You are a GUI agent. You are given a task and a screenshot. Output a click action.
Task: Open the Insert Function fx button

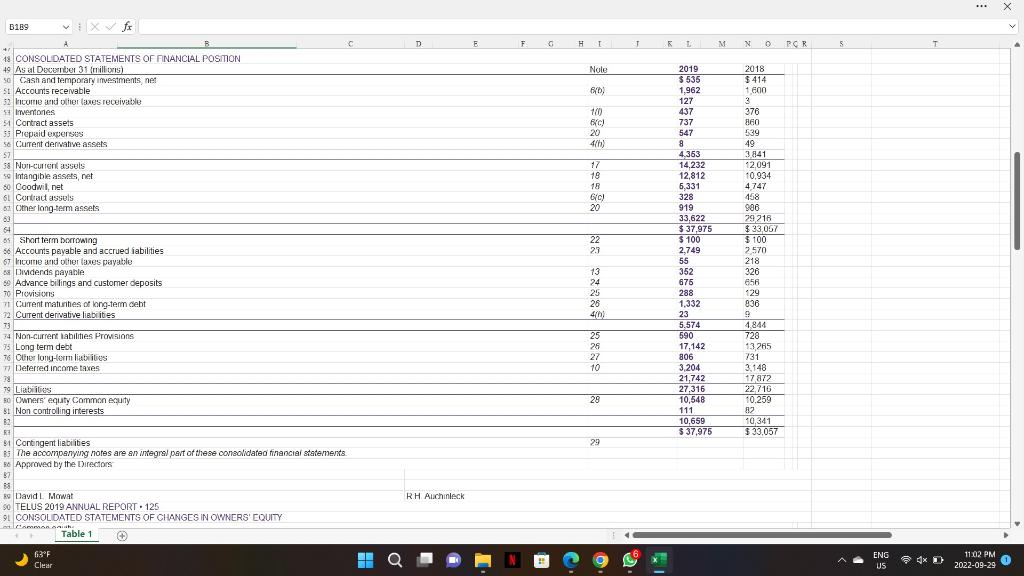pyautogui.click(x=127, y=27)
